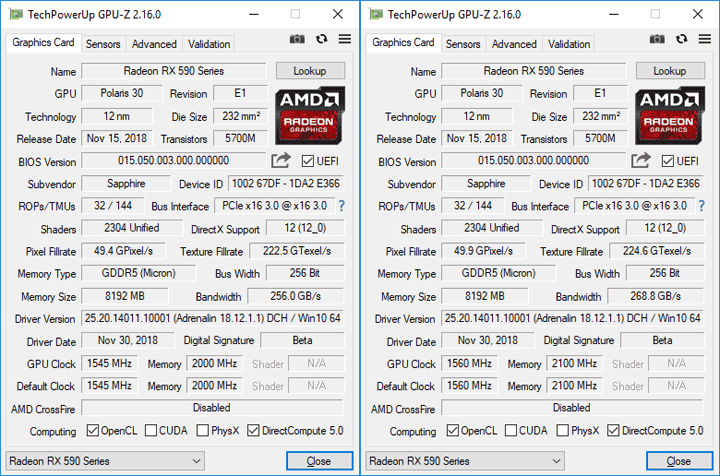720x476 pixels.
Task: Open the hamburger menu in left window
Action: click(345, 39)
